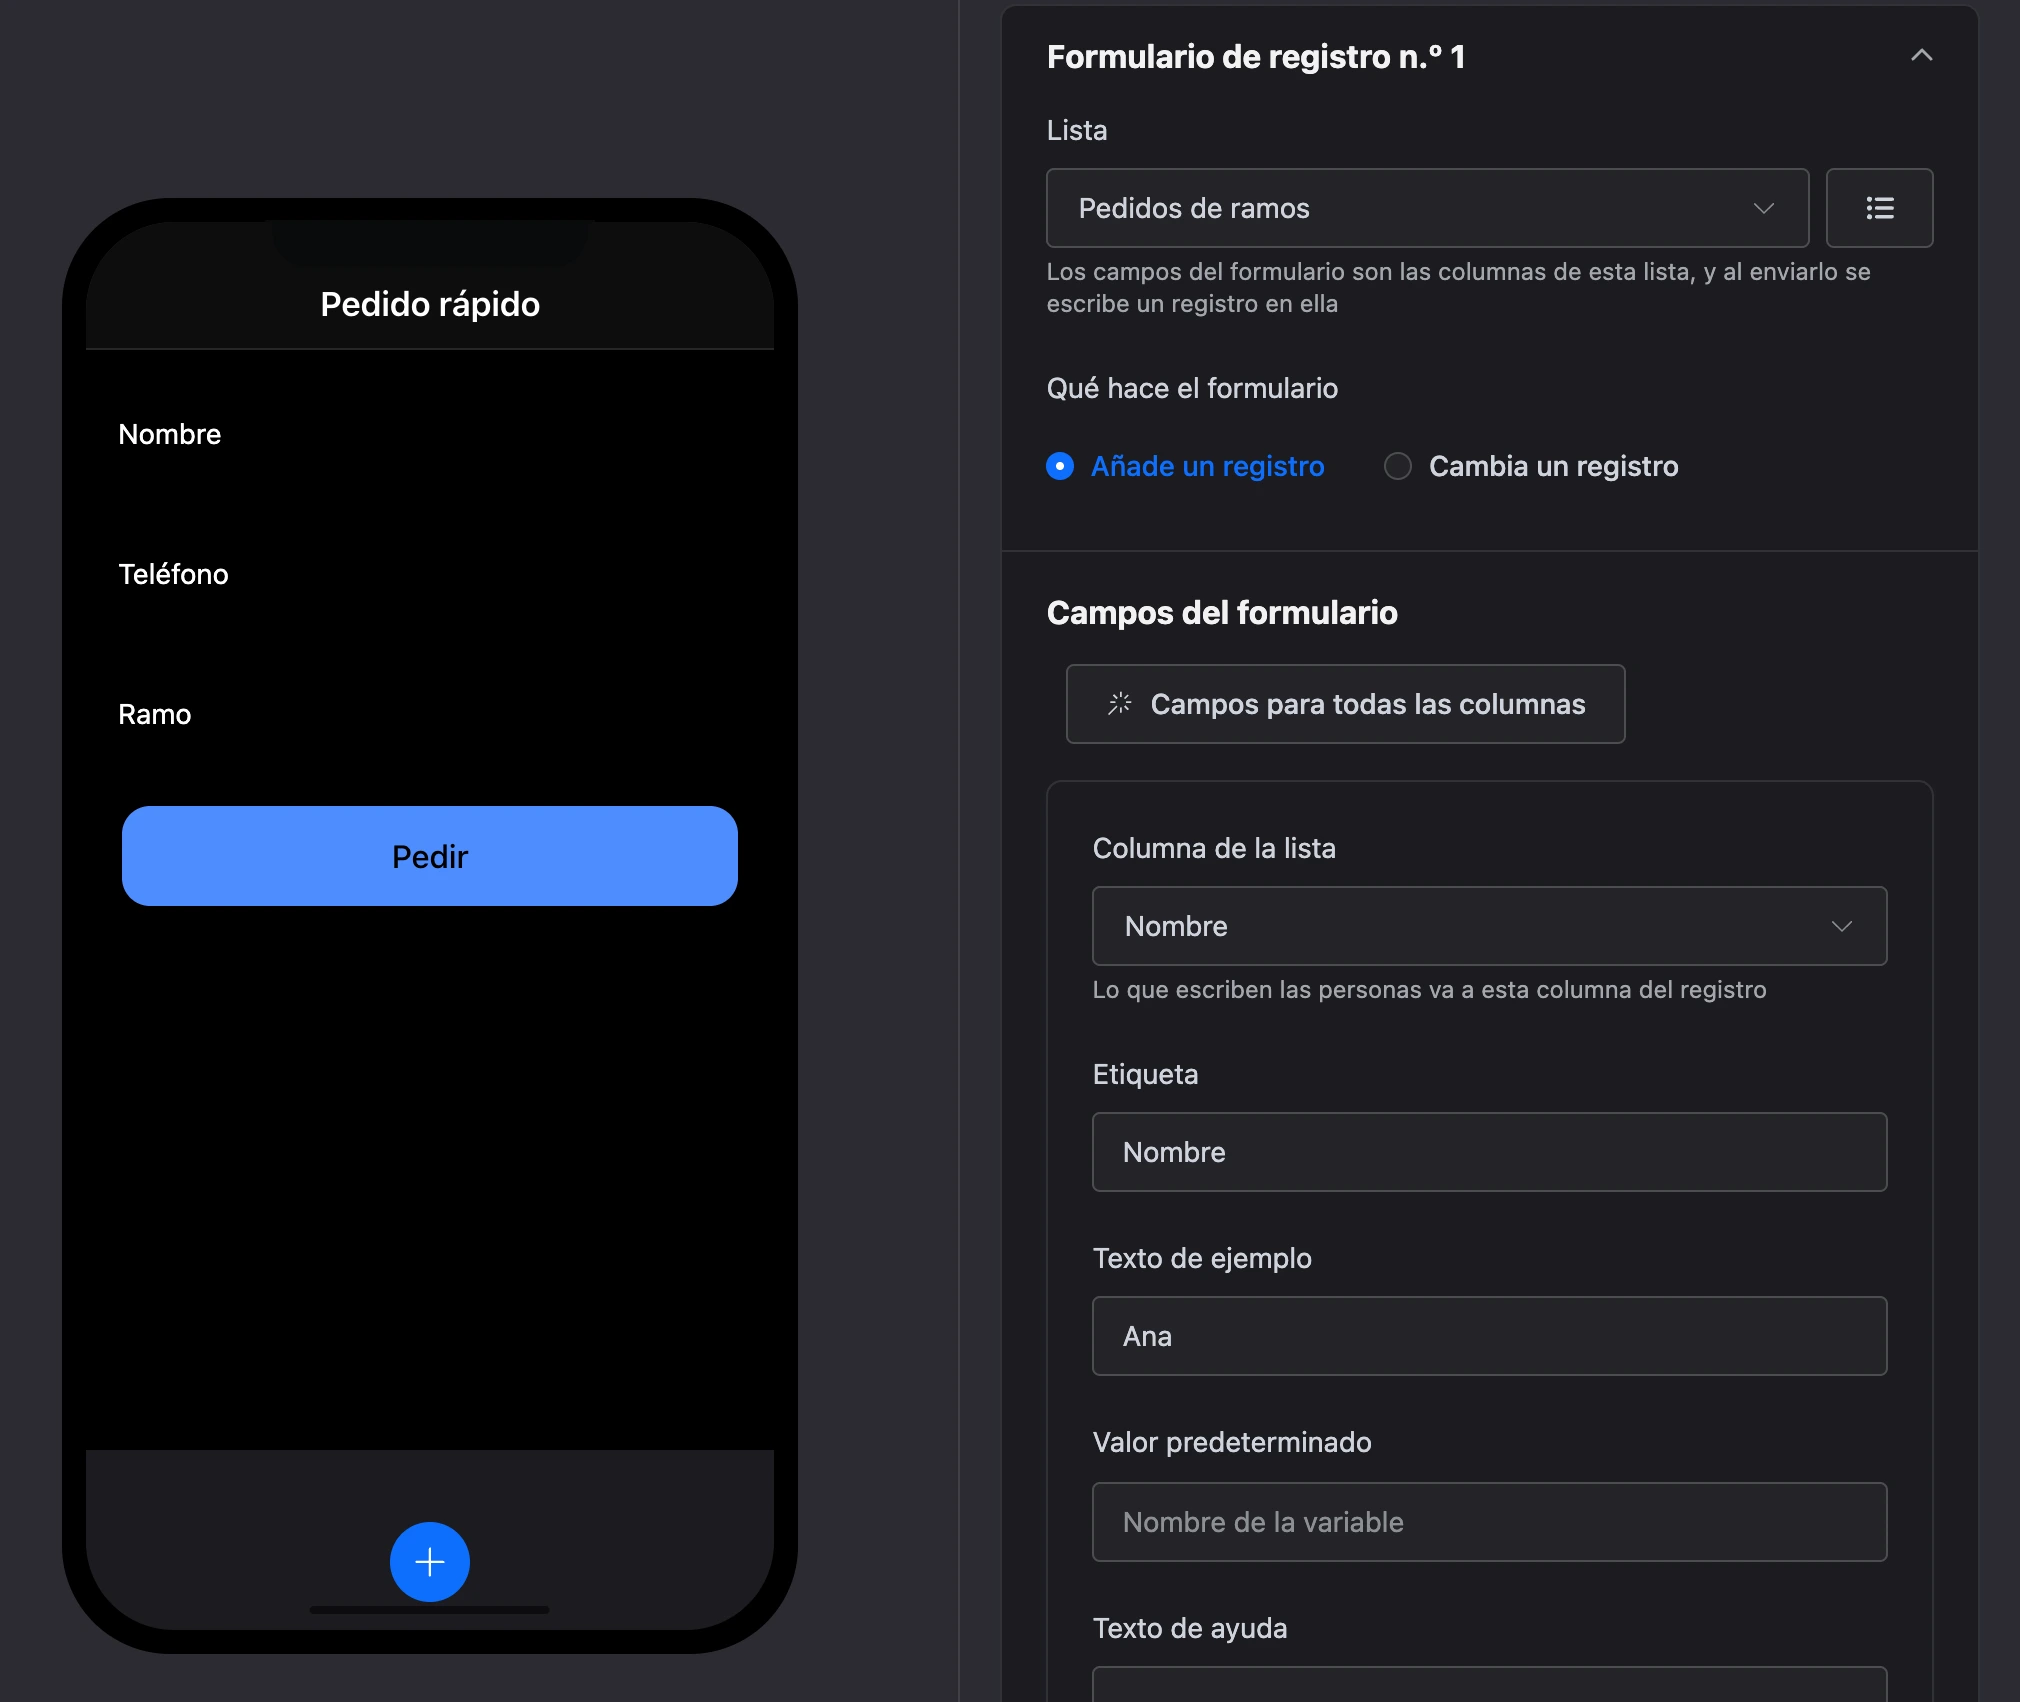
Task: Click the chevron arrow in Nombre column dropdown
Action: [1841, 926]
